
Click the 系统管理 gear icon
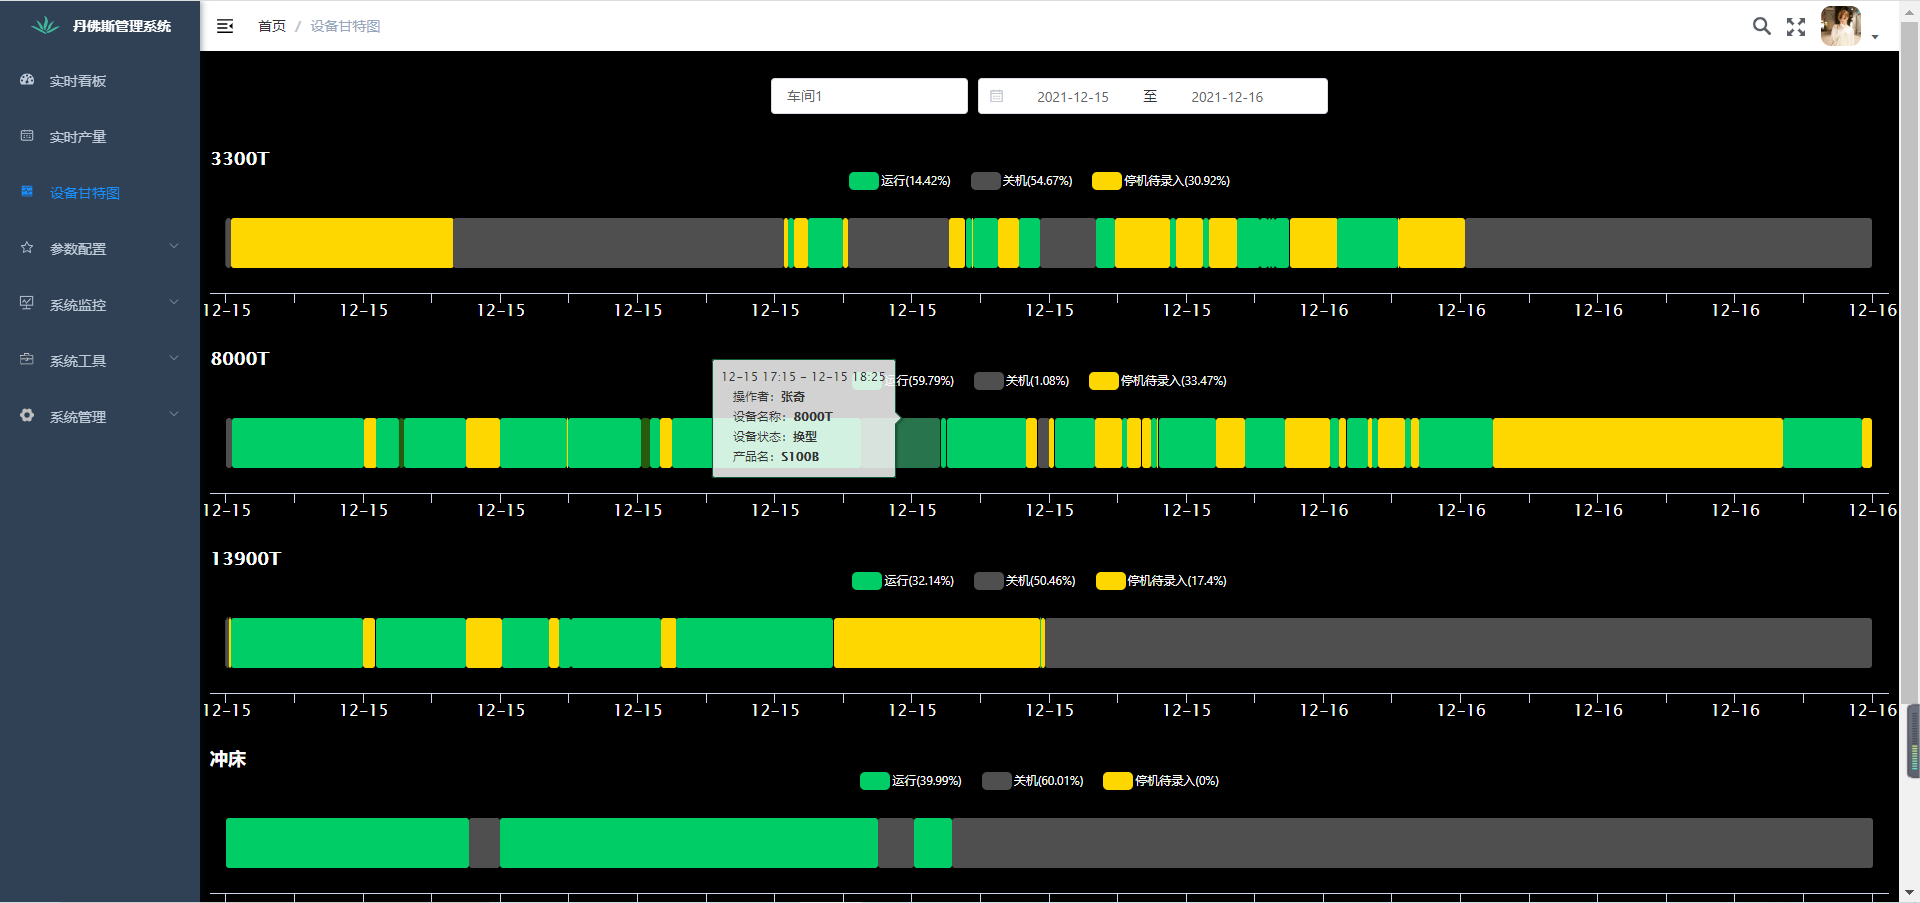point(27,416)
